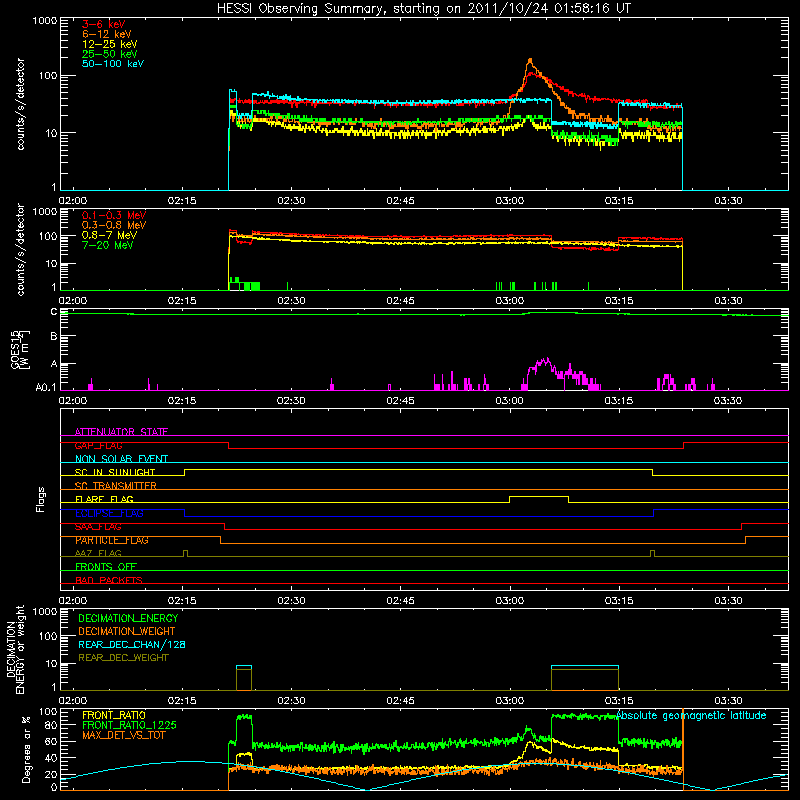Click the DECIMATION ENERGY or weight axis label
The image size is (800, 800).
(x=15, y=649)
